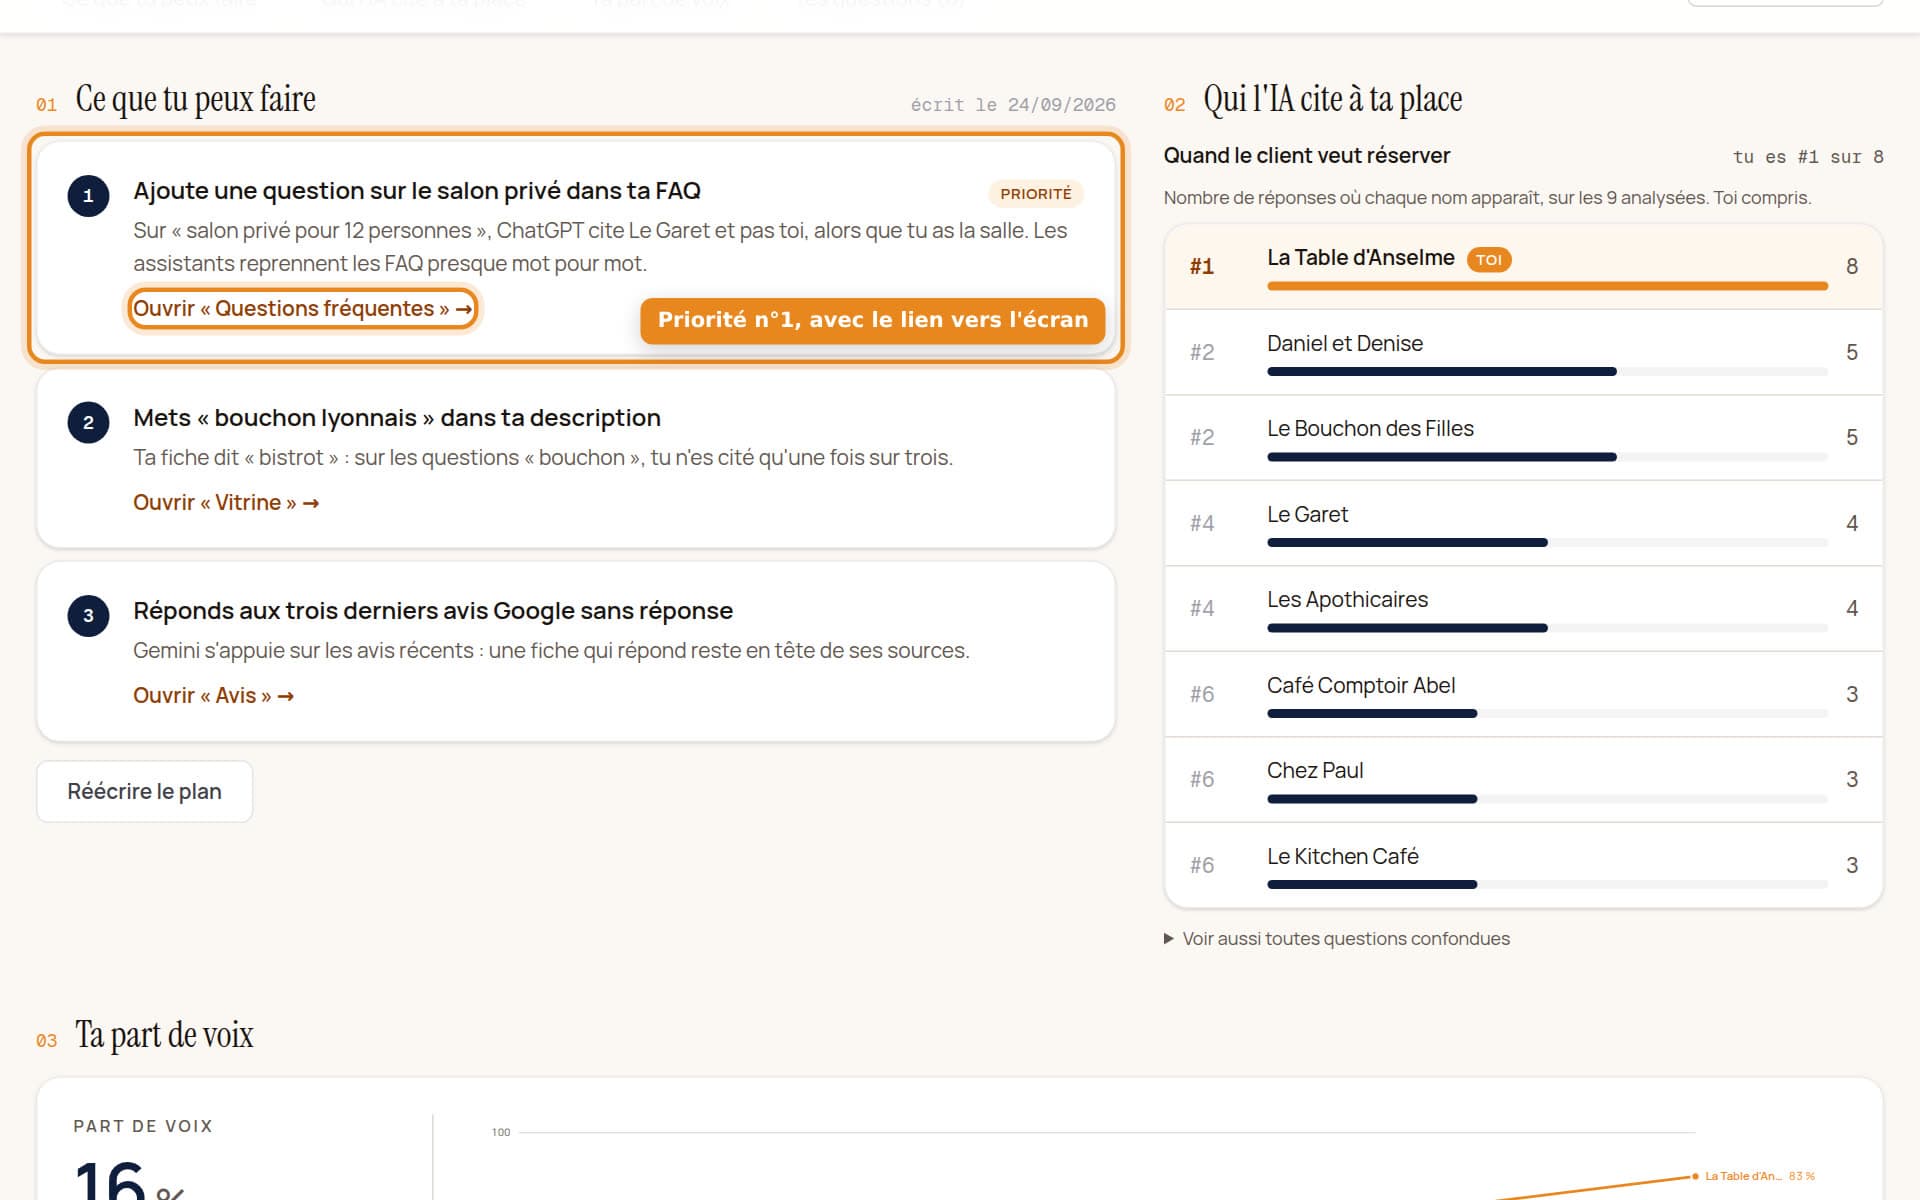1920x1200 pixels.
Task: Open the « Questions fréquentes » link
Action: 302,308
